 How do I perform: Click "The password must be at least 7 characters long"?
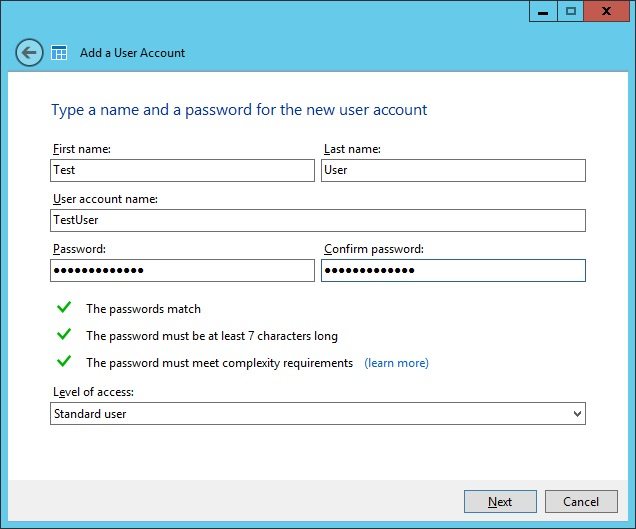click(x=212, y=336)
